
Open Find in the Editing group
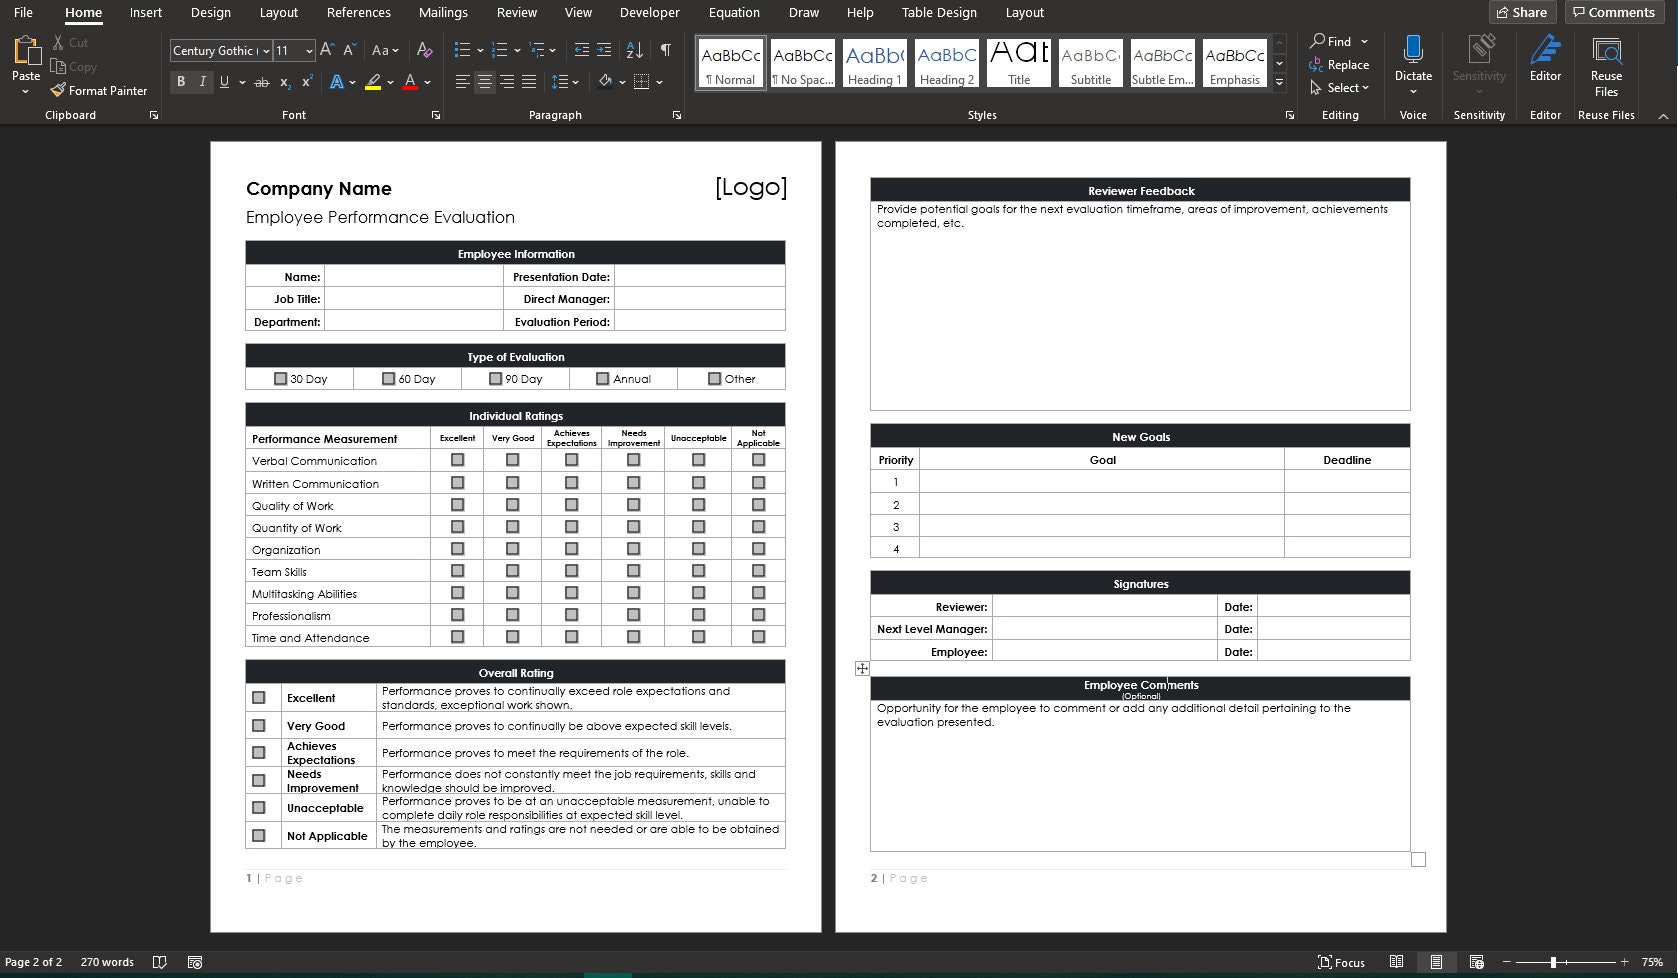click(x=1337, y=41)
